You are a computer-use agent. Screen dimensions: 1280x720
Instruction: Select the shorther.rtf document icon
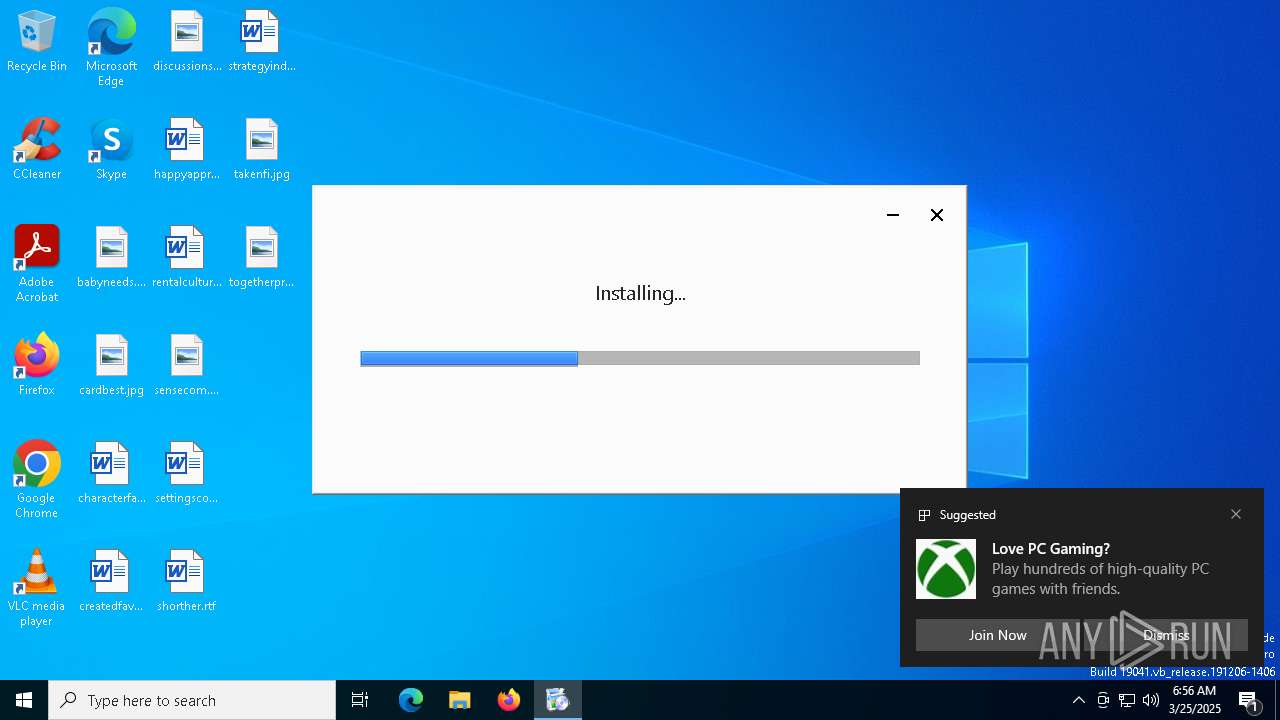pos(187,582)
